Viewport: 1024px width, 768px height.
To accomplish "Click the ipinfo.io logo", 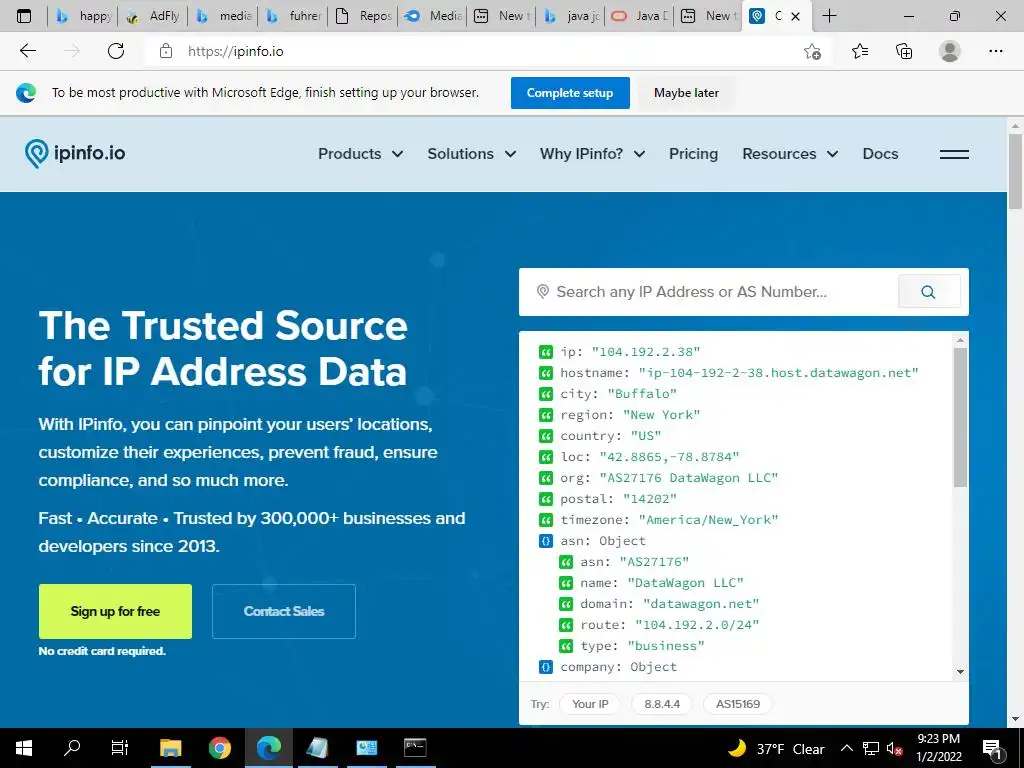I will 75,153.
